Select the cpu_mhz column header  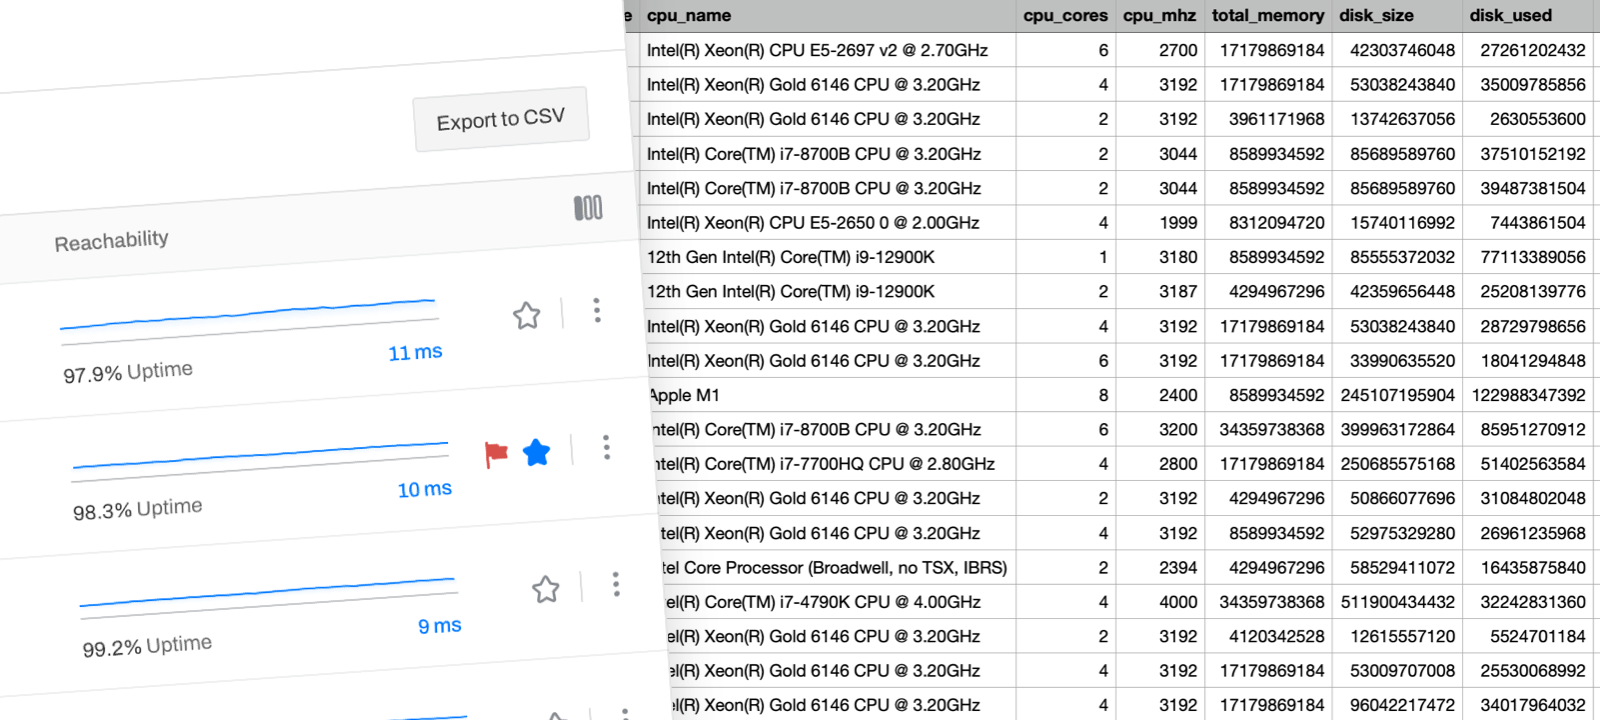(x=1159, y=15)
